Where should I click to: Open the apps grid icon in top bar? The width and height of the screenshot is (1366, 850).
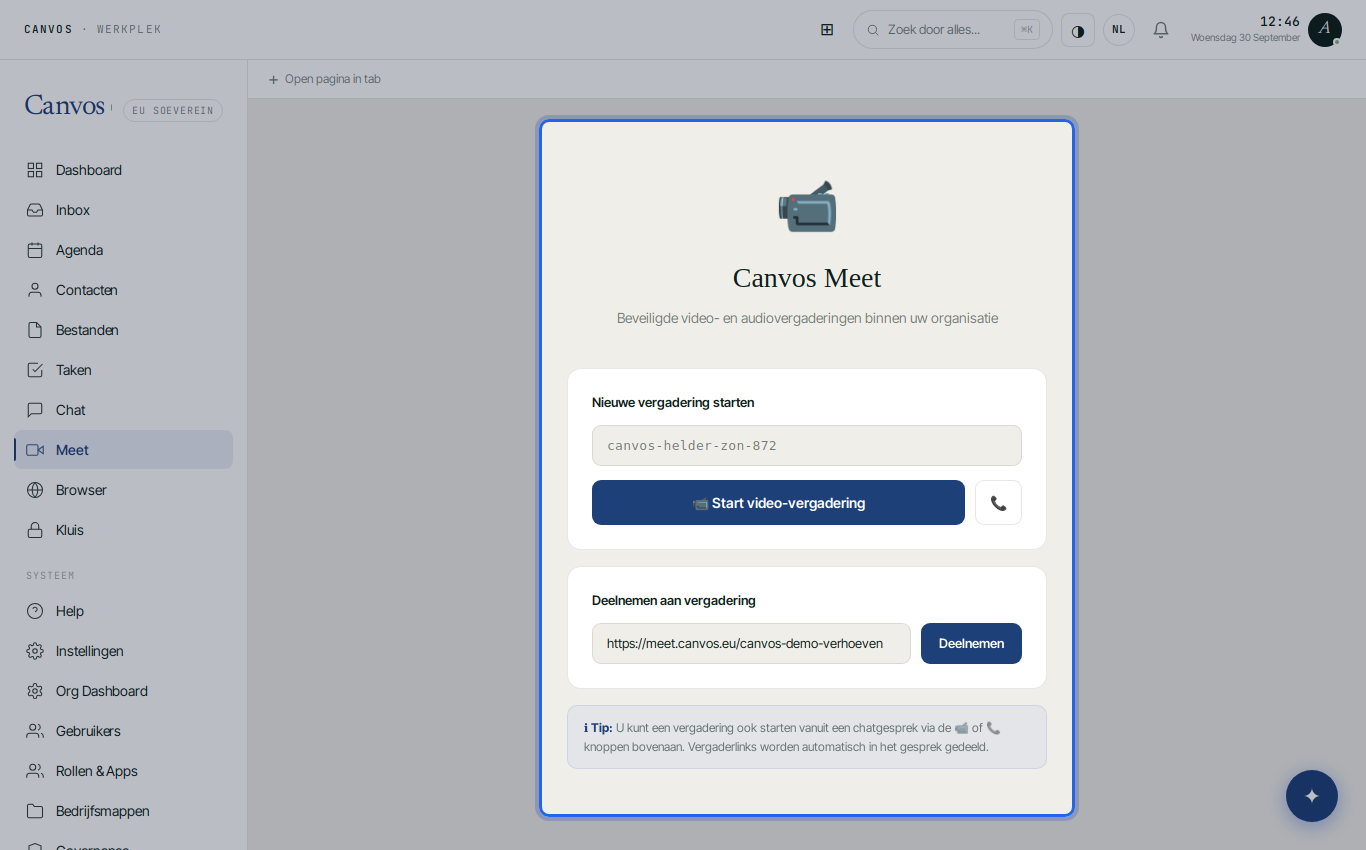pos(827,30)
